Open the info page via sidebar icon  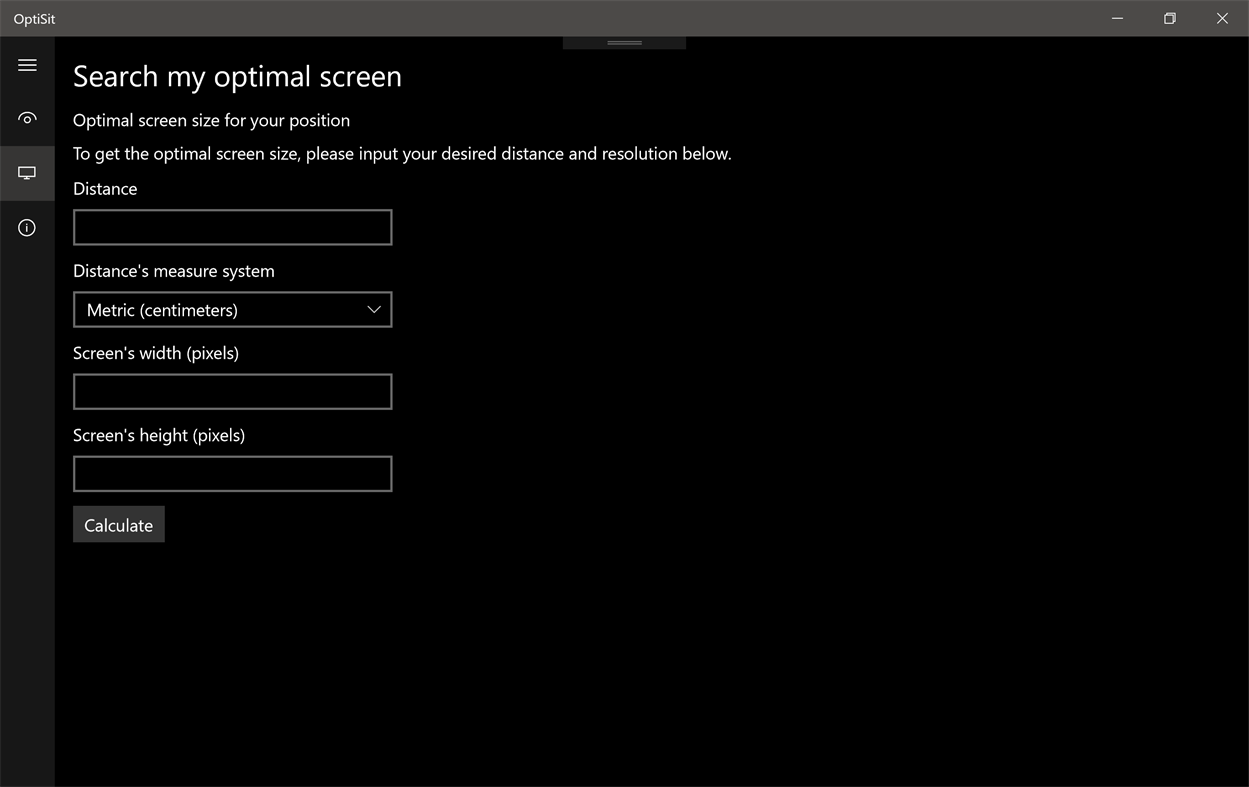(27, 227)
